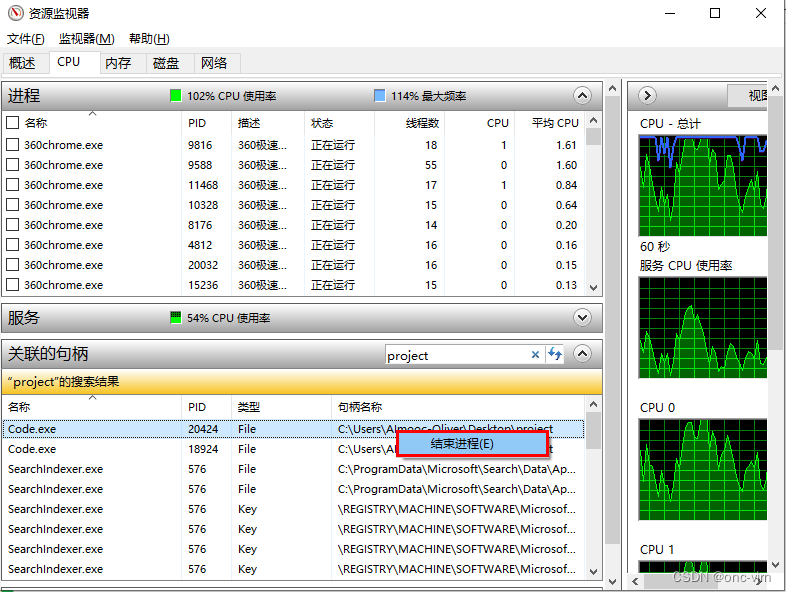Check the 360chrome.exe box with PID 4812
This screenshot has width=786, height=592.
pos(13,245)
